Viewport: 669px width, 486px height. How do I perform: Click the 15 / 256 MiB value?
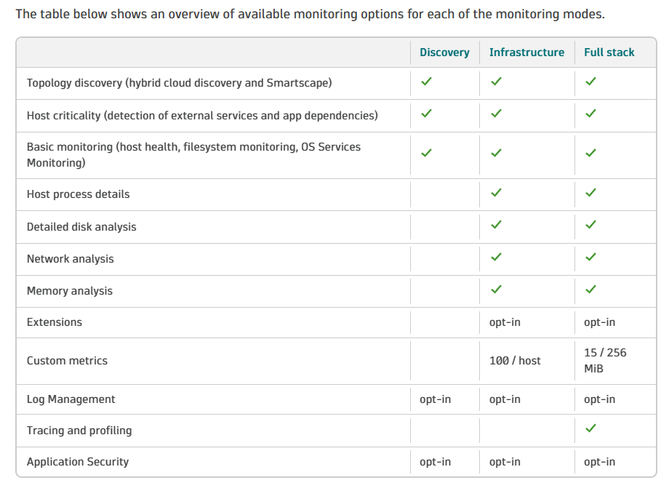point(605,360)
